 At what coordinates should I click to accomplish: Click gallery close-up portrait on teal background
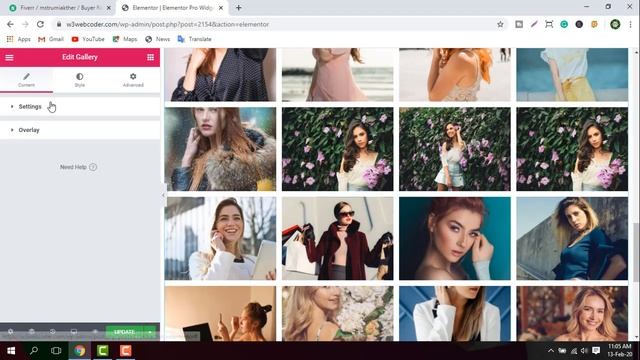(455, 238)
